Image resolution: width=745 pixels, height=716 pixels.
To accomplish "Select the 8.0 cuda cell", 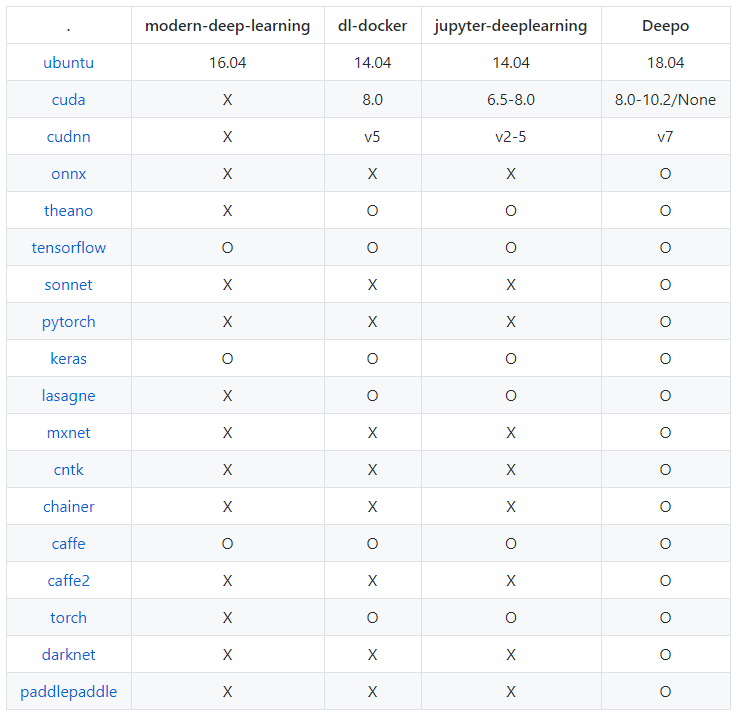I will 372,100.
